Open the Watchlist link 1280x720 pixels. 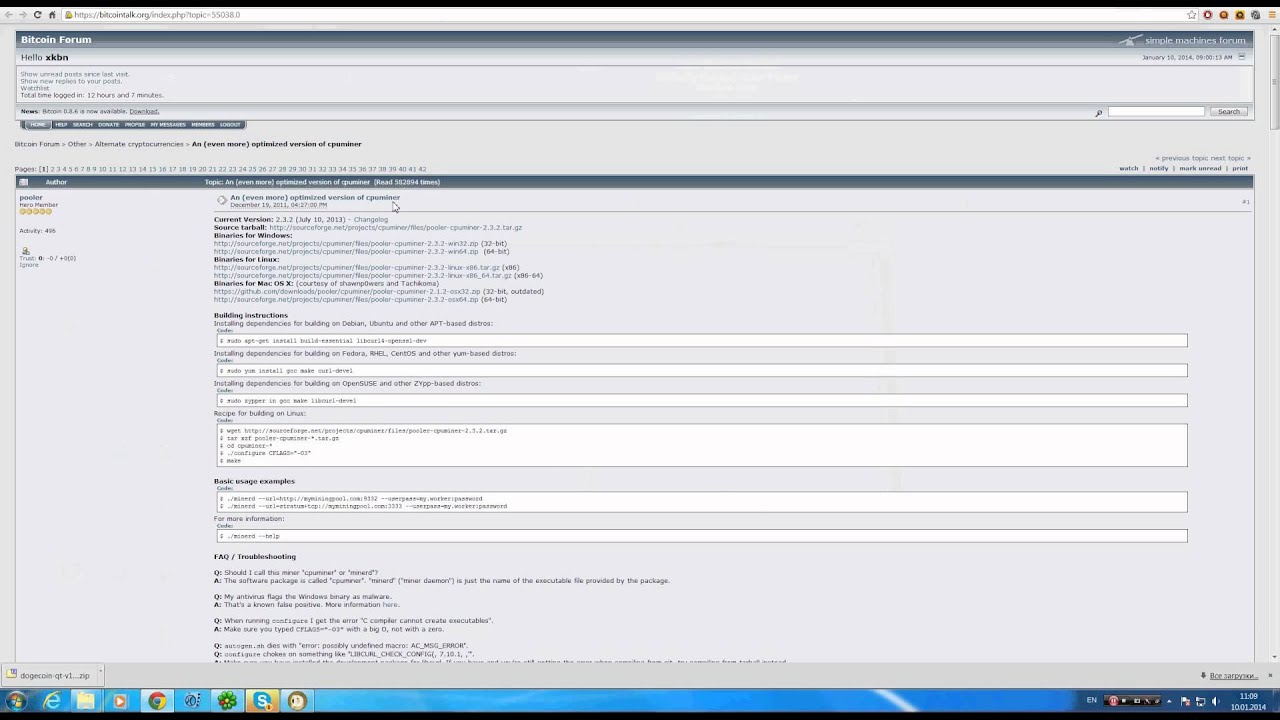(x=34, y=88)
